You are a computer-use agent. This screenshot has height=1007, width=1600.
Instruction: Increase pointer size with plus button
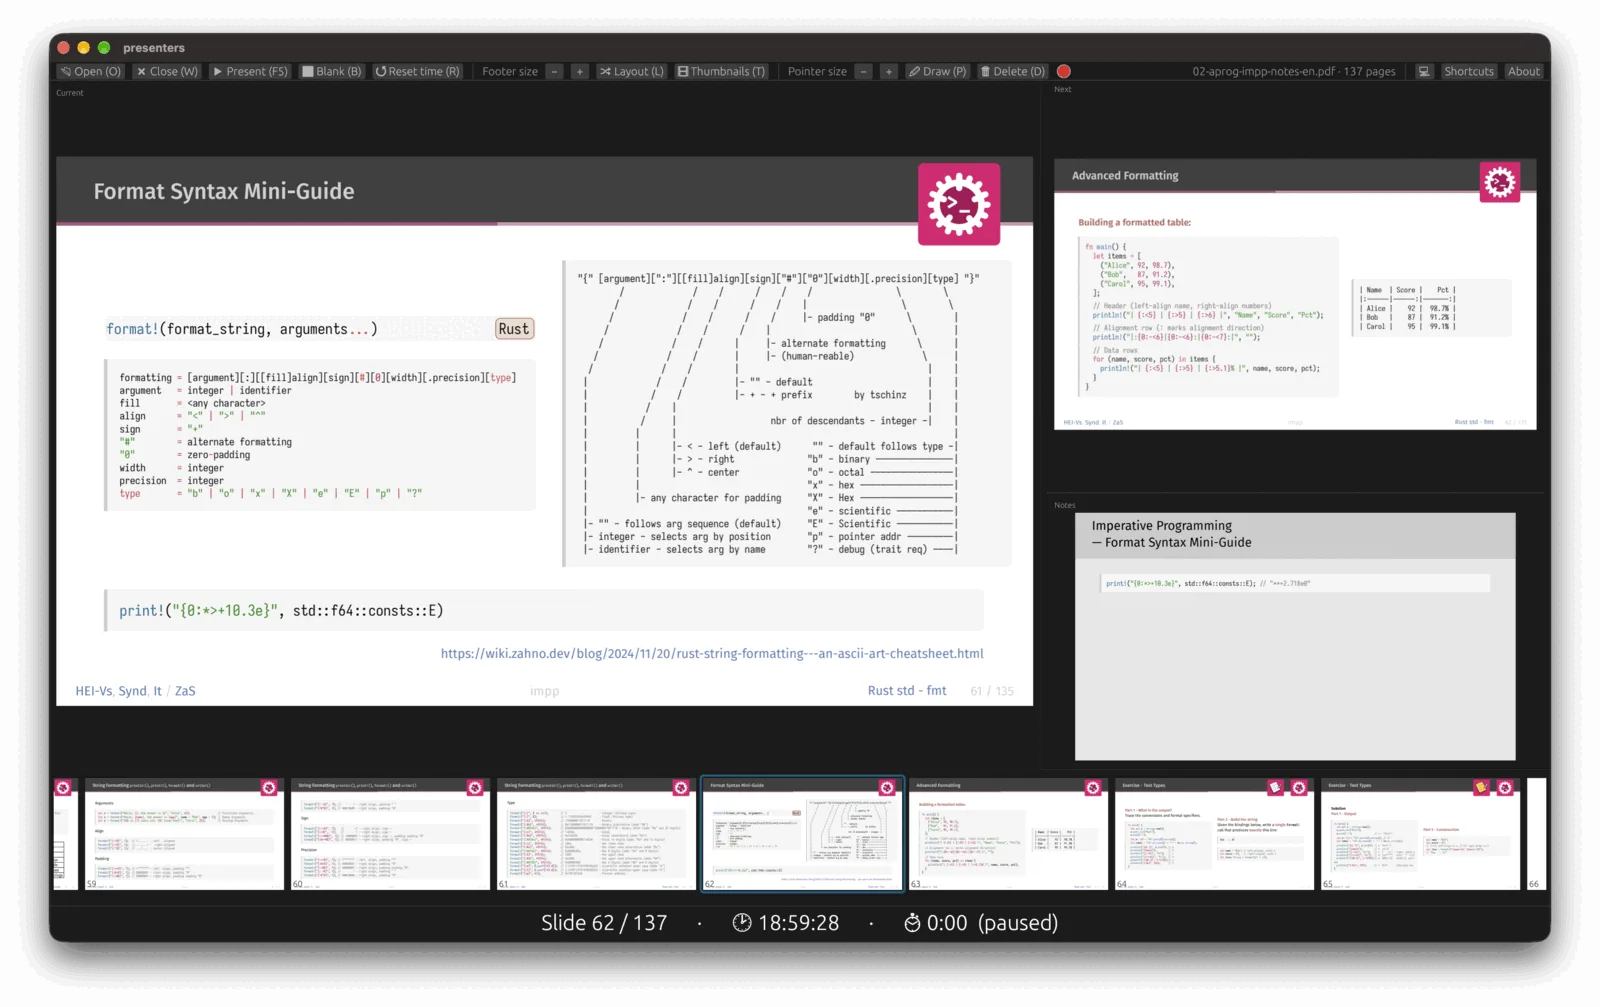point(888,71)
